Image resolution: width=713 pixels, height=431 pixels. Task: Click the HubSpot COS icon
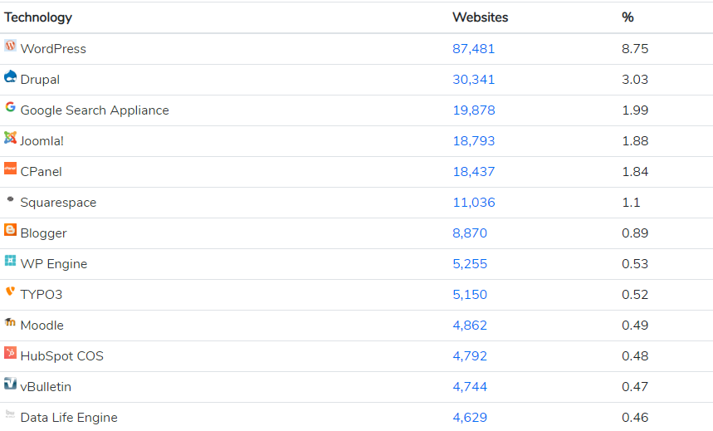pos(10,353)
